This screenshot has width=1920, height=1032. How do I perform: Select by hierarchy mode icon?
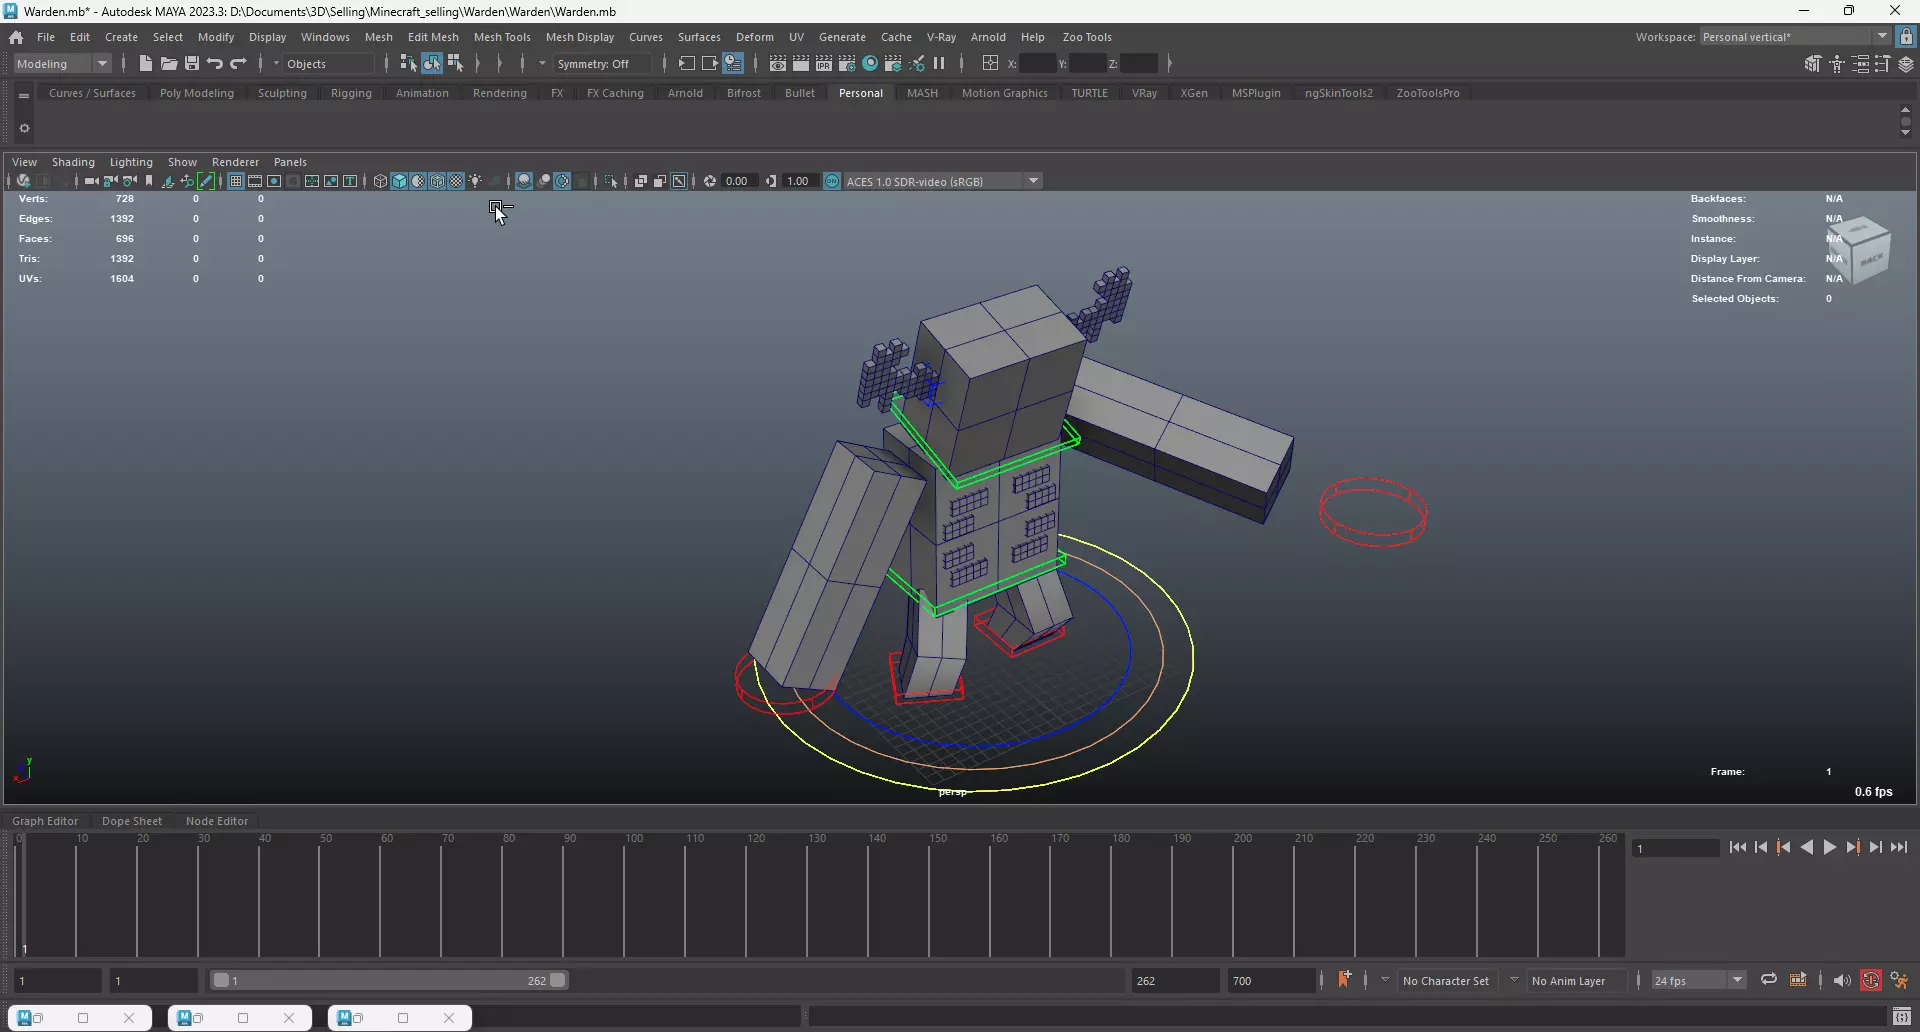tap(408, 63)
